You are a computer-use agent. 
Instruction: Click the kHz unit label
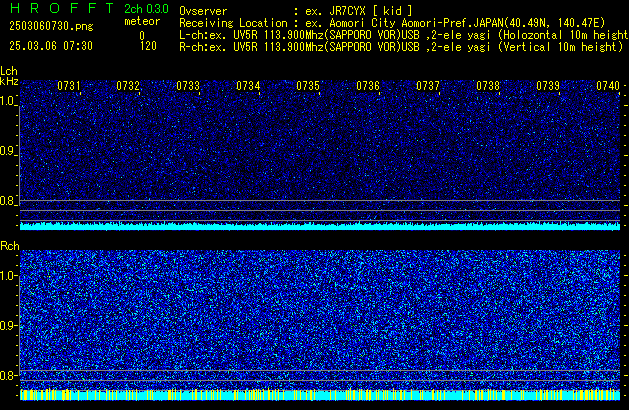click(x=9, y=81)
